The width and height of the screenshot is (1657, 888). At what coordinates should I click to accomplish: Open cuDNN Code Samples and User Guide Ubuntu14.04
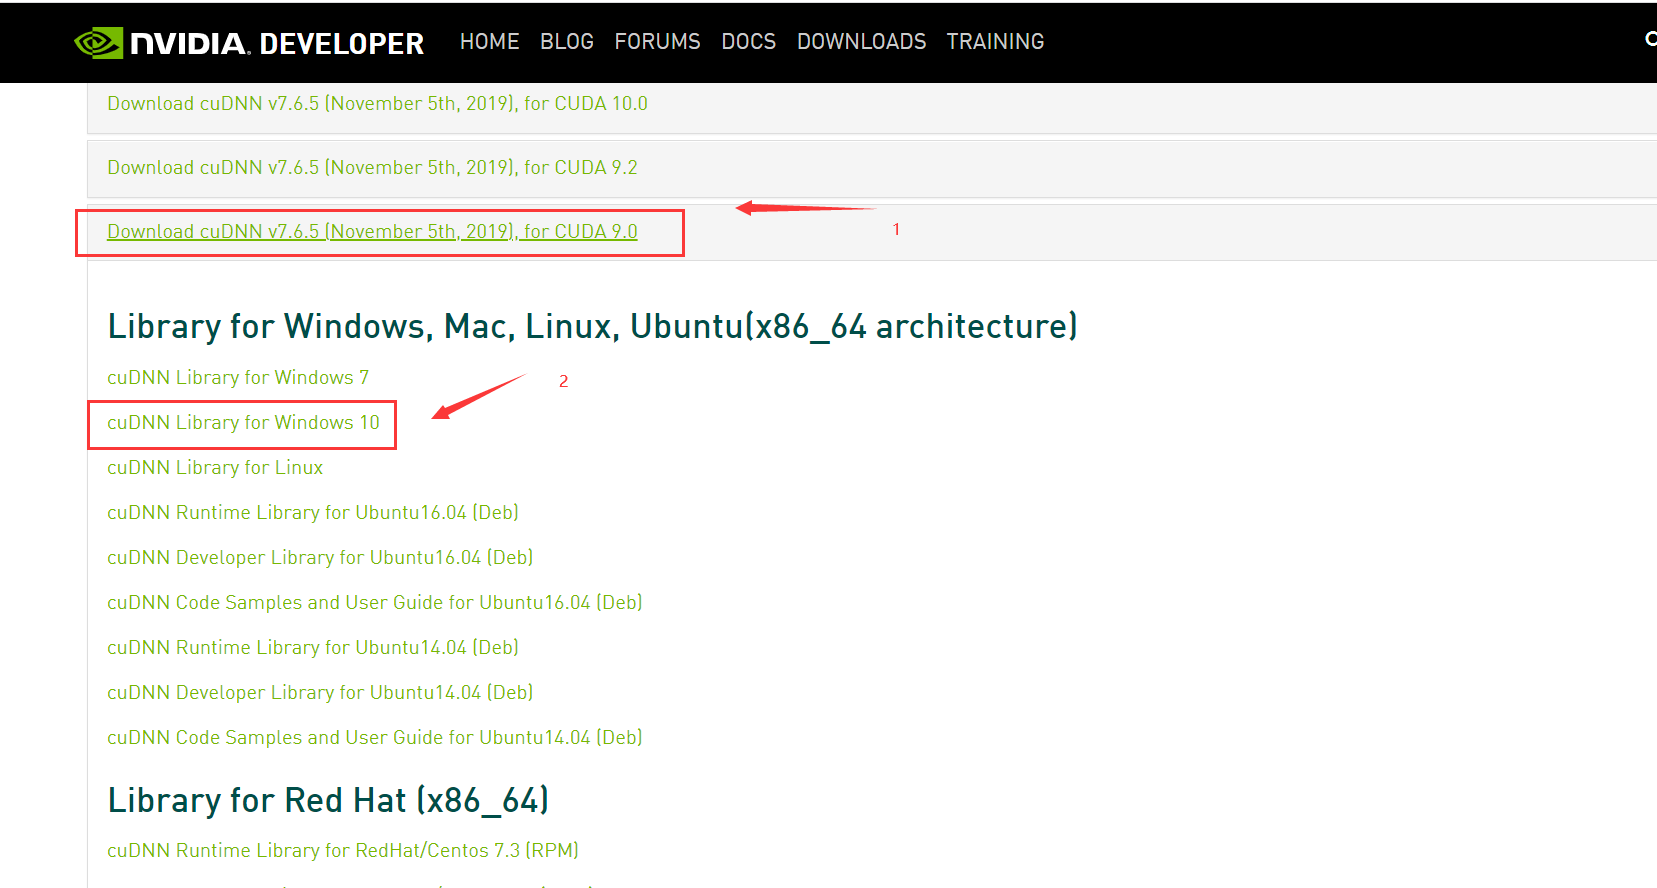pyautogui.click(x=375, y=738)
